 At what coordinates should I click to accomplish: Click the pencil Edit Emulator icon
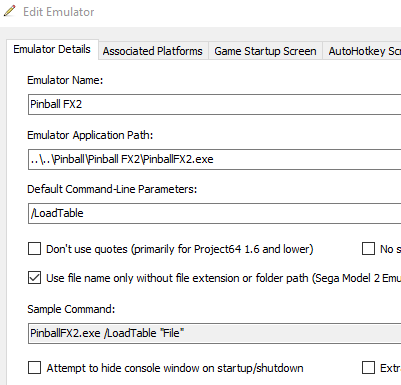9,11
